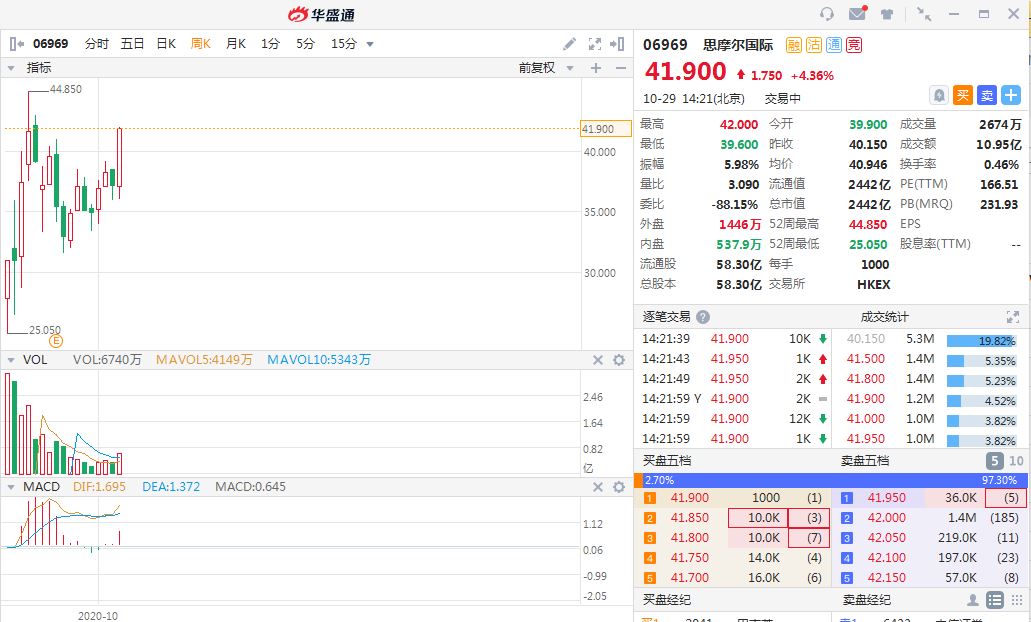The height and width of the screenshot is (622, 1031).
Task: Select the 分时 chart tab
Action: (97, 44)
